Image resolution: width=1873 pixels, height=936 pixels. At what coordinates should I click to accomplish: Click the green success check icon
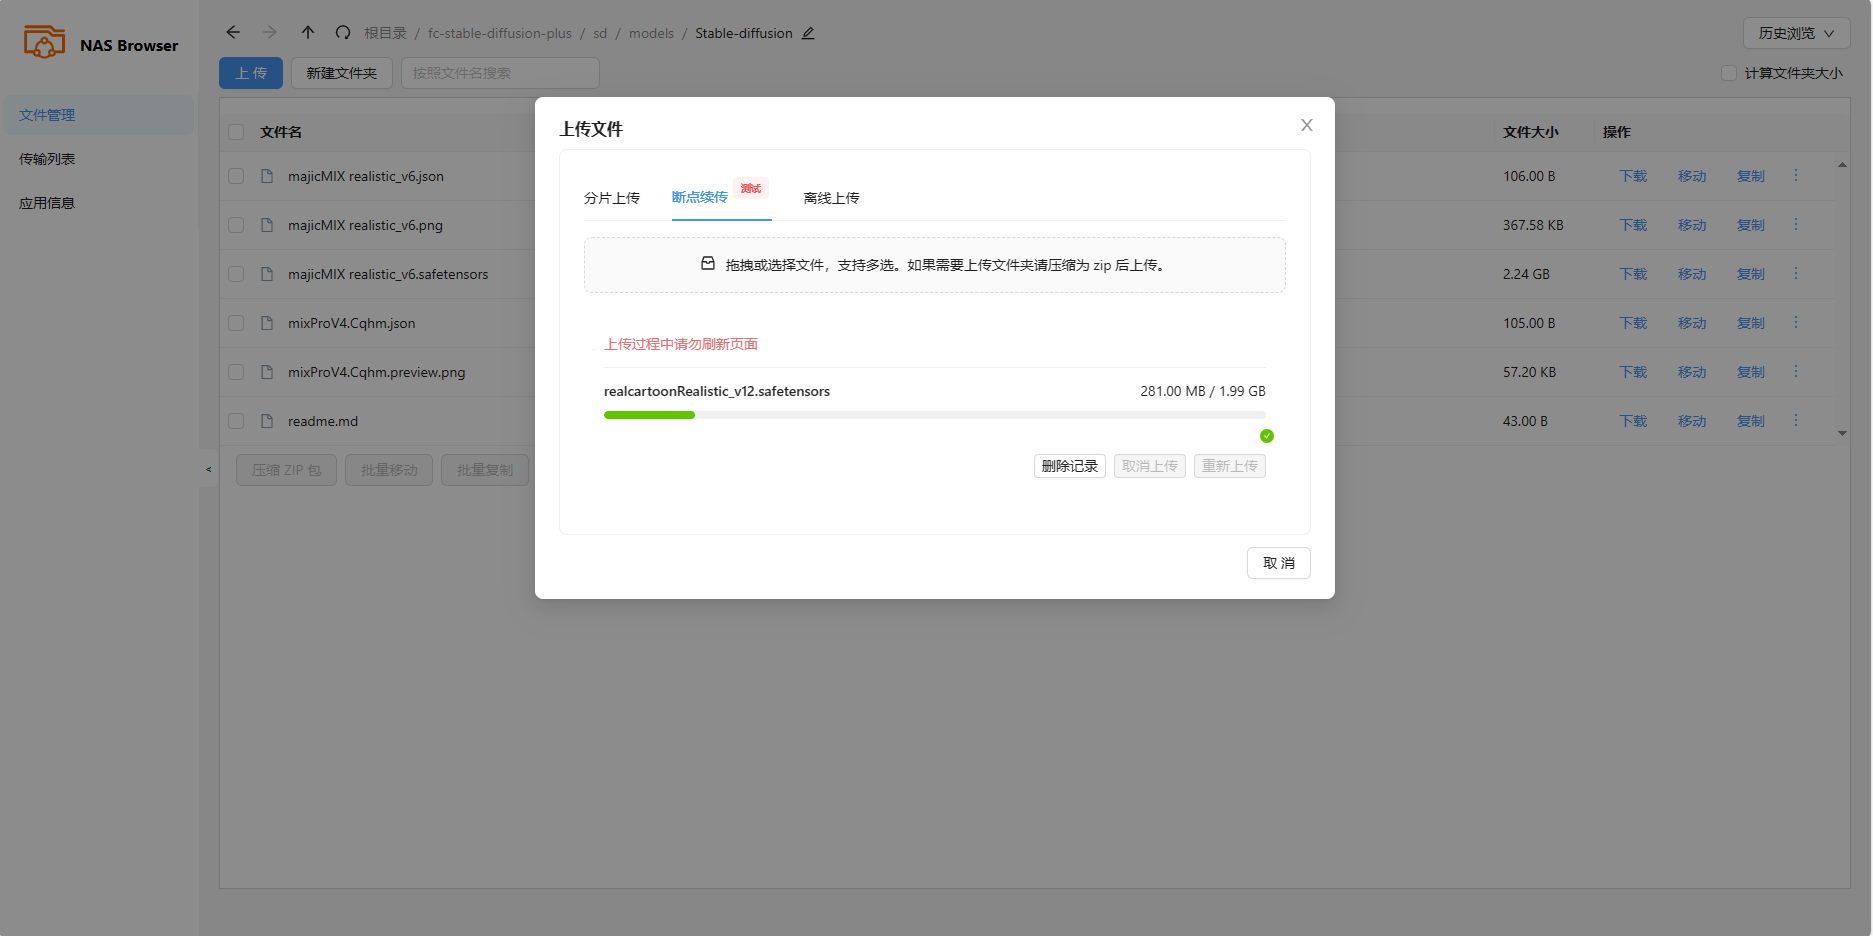tap(1267, 436)
